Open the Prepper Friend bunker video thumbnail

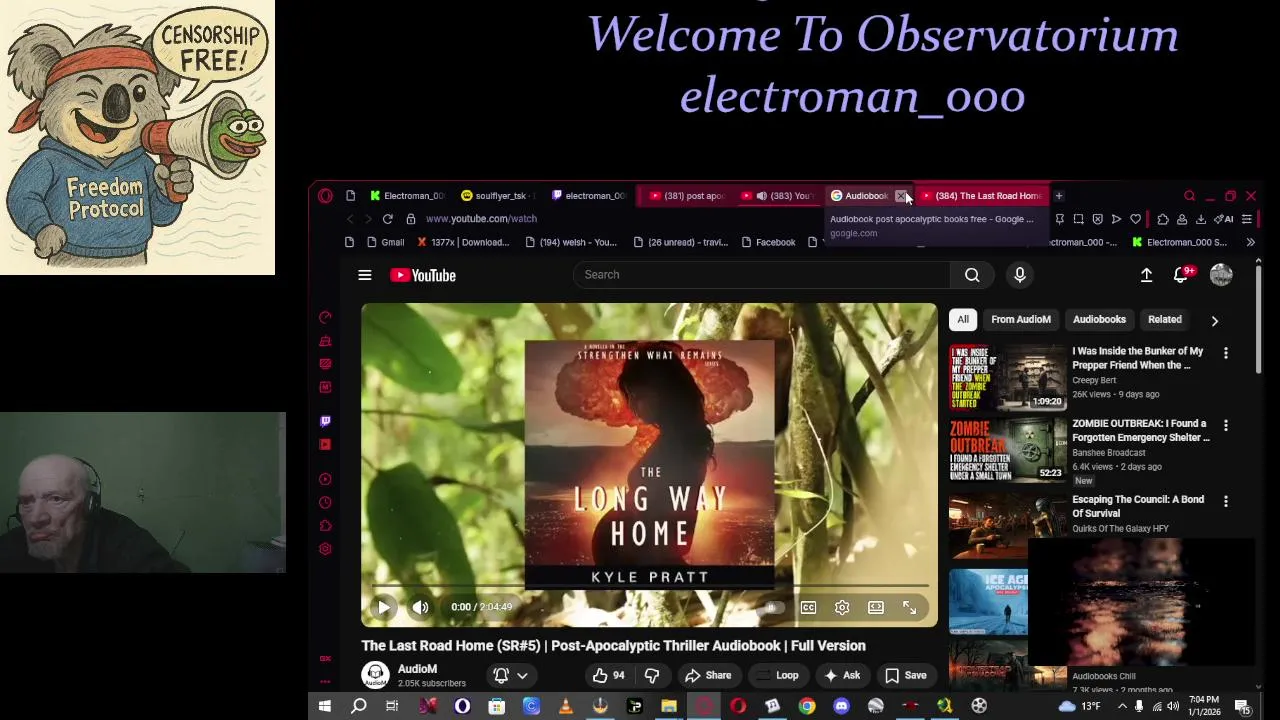pos(1008,378)
